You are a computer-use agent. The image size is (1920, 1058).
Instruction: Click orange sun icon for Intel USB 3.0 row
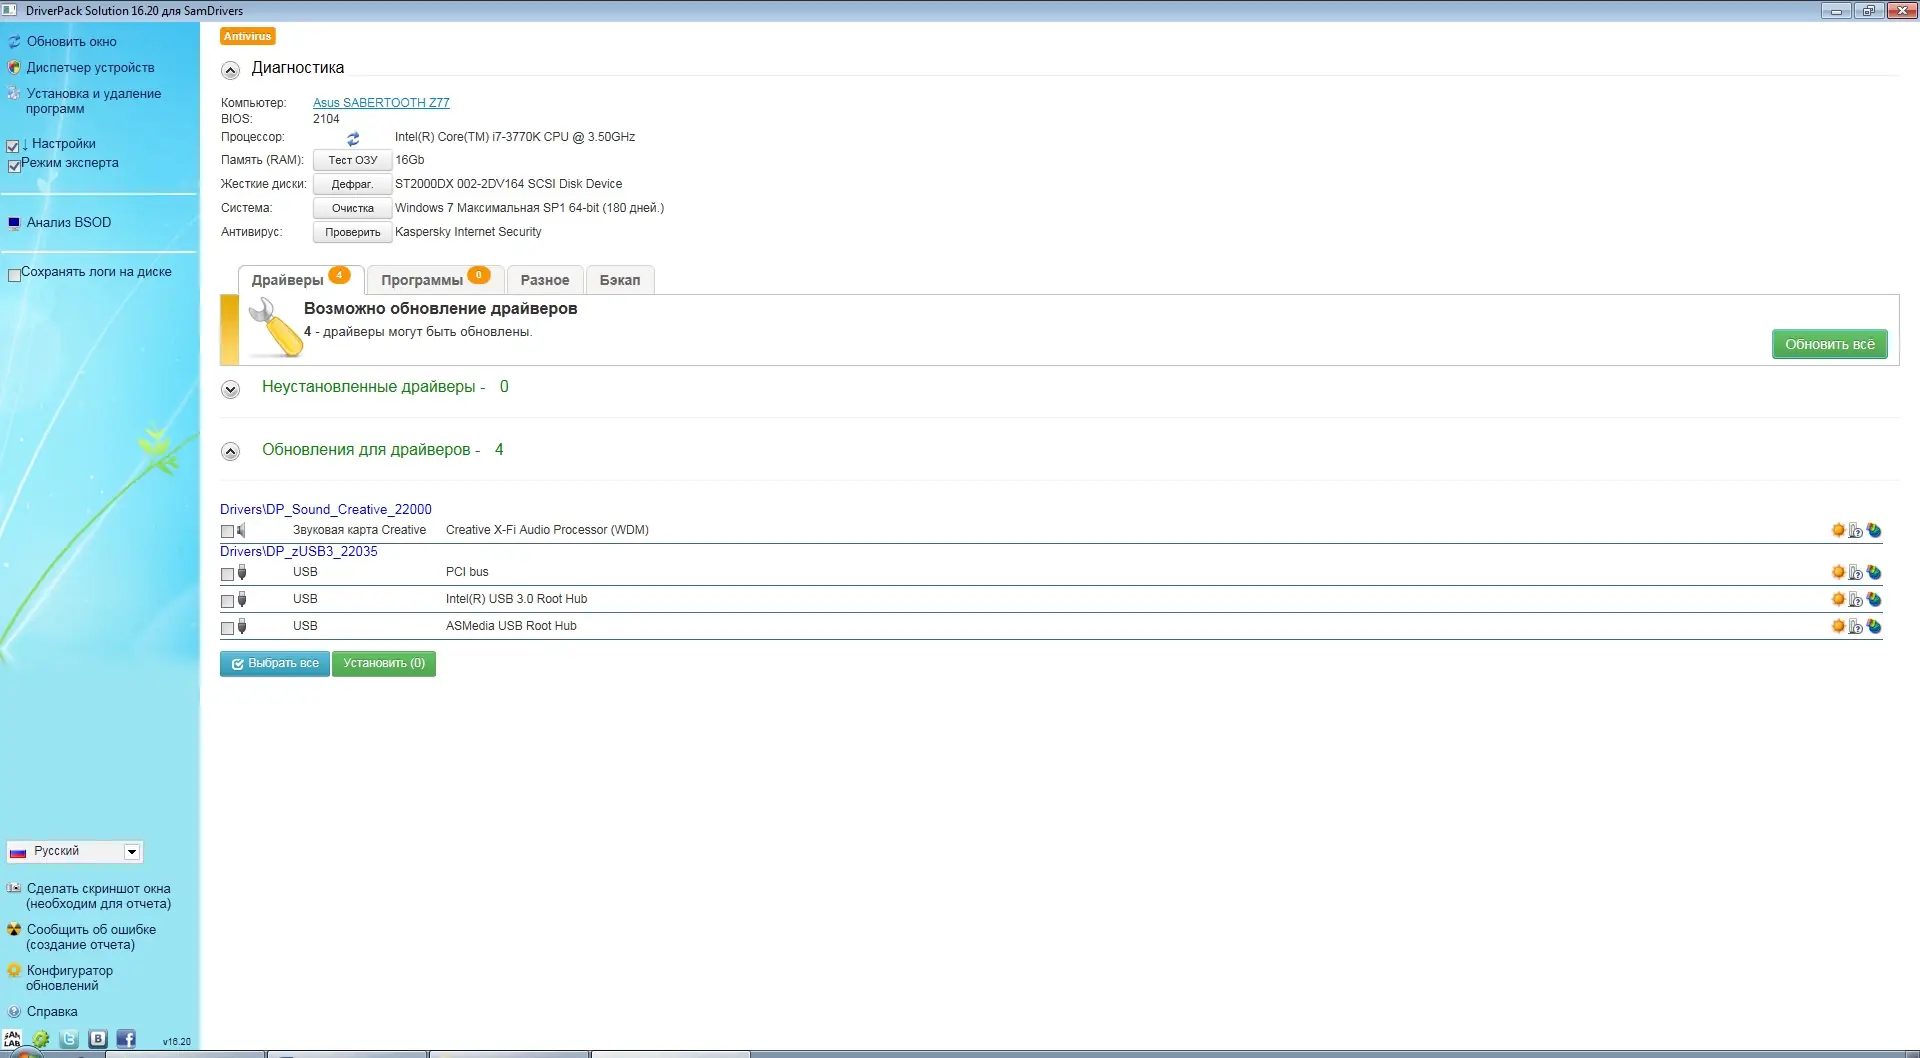1838,599
